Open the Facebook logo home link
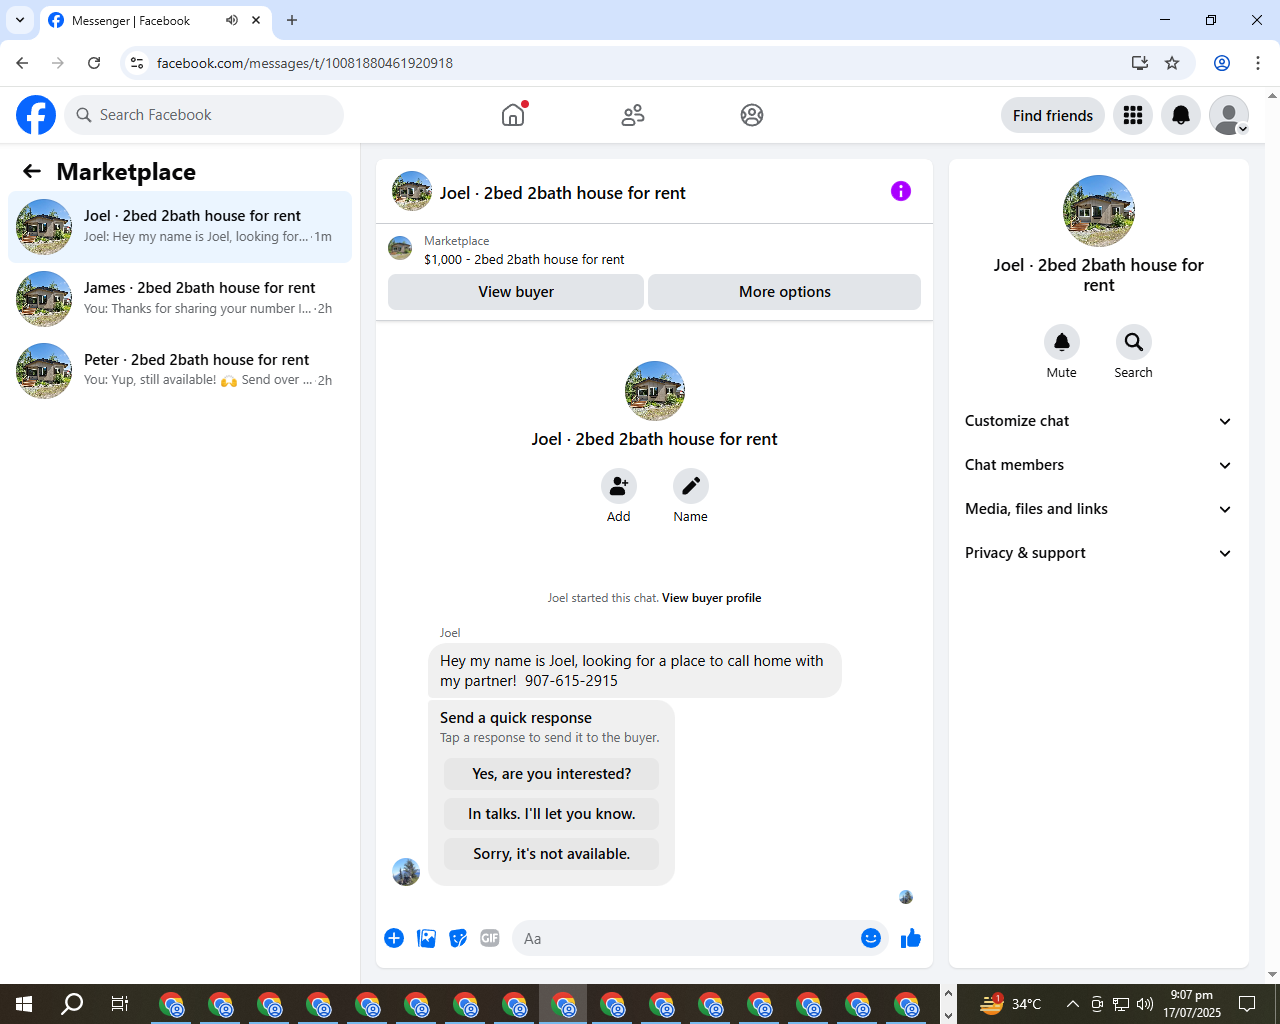This screenshot has width=1280, height=1024. 36,115
